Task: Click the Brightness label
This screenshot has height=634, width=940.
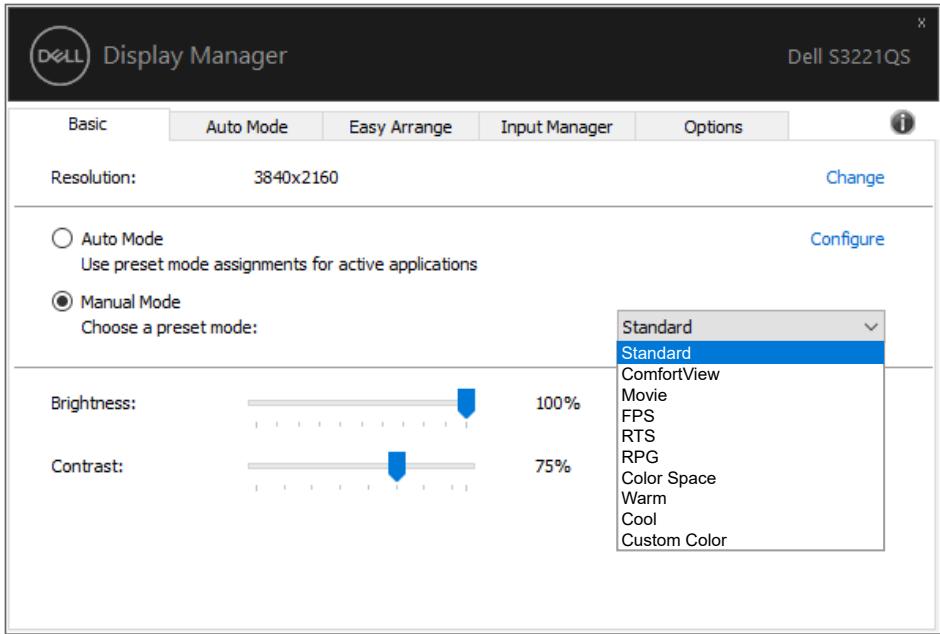Action: click(94, 403)
